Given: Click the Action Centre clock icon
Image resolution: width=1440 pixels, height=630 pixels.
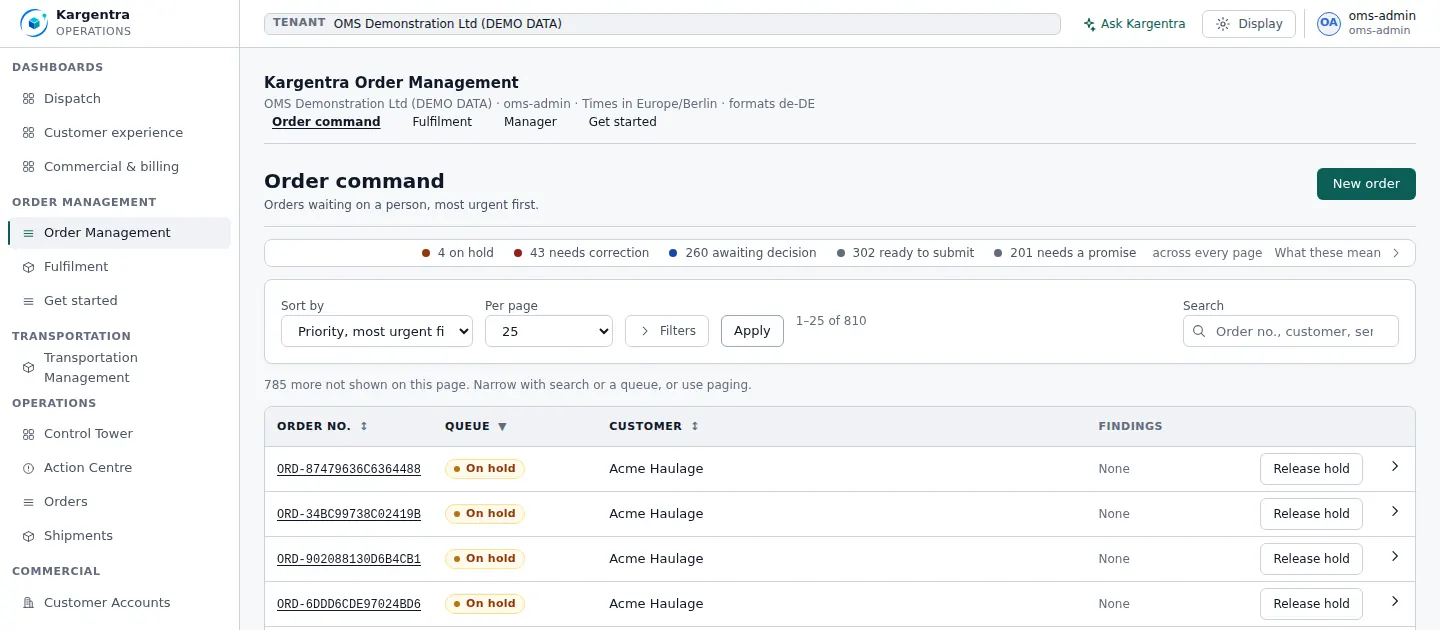Looking at the screenshot, I should point(28,468).
